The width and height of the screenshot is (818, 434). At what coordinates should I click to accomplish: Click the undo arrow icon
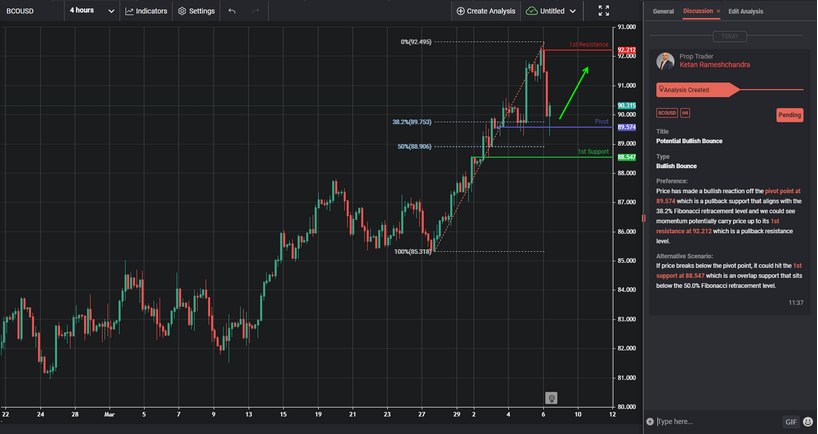click(232, 11)
